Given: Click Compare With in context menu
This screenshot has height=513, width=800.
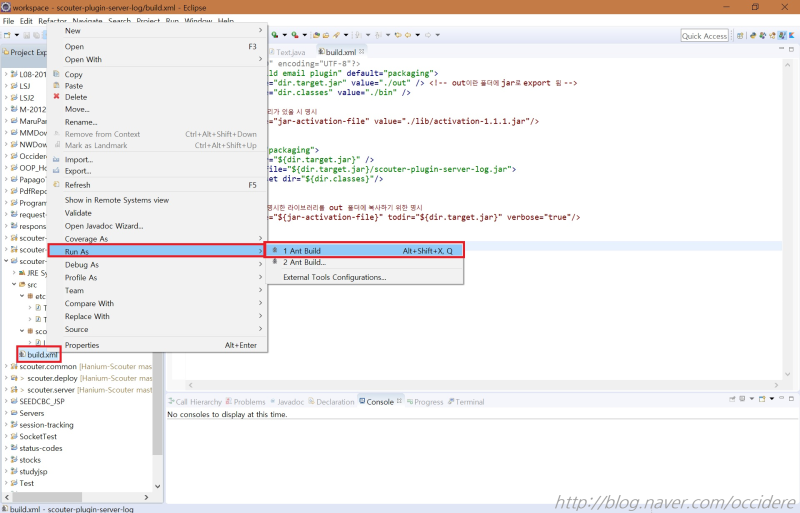Looking at the screenshot, I should tap(157, 303).
